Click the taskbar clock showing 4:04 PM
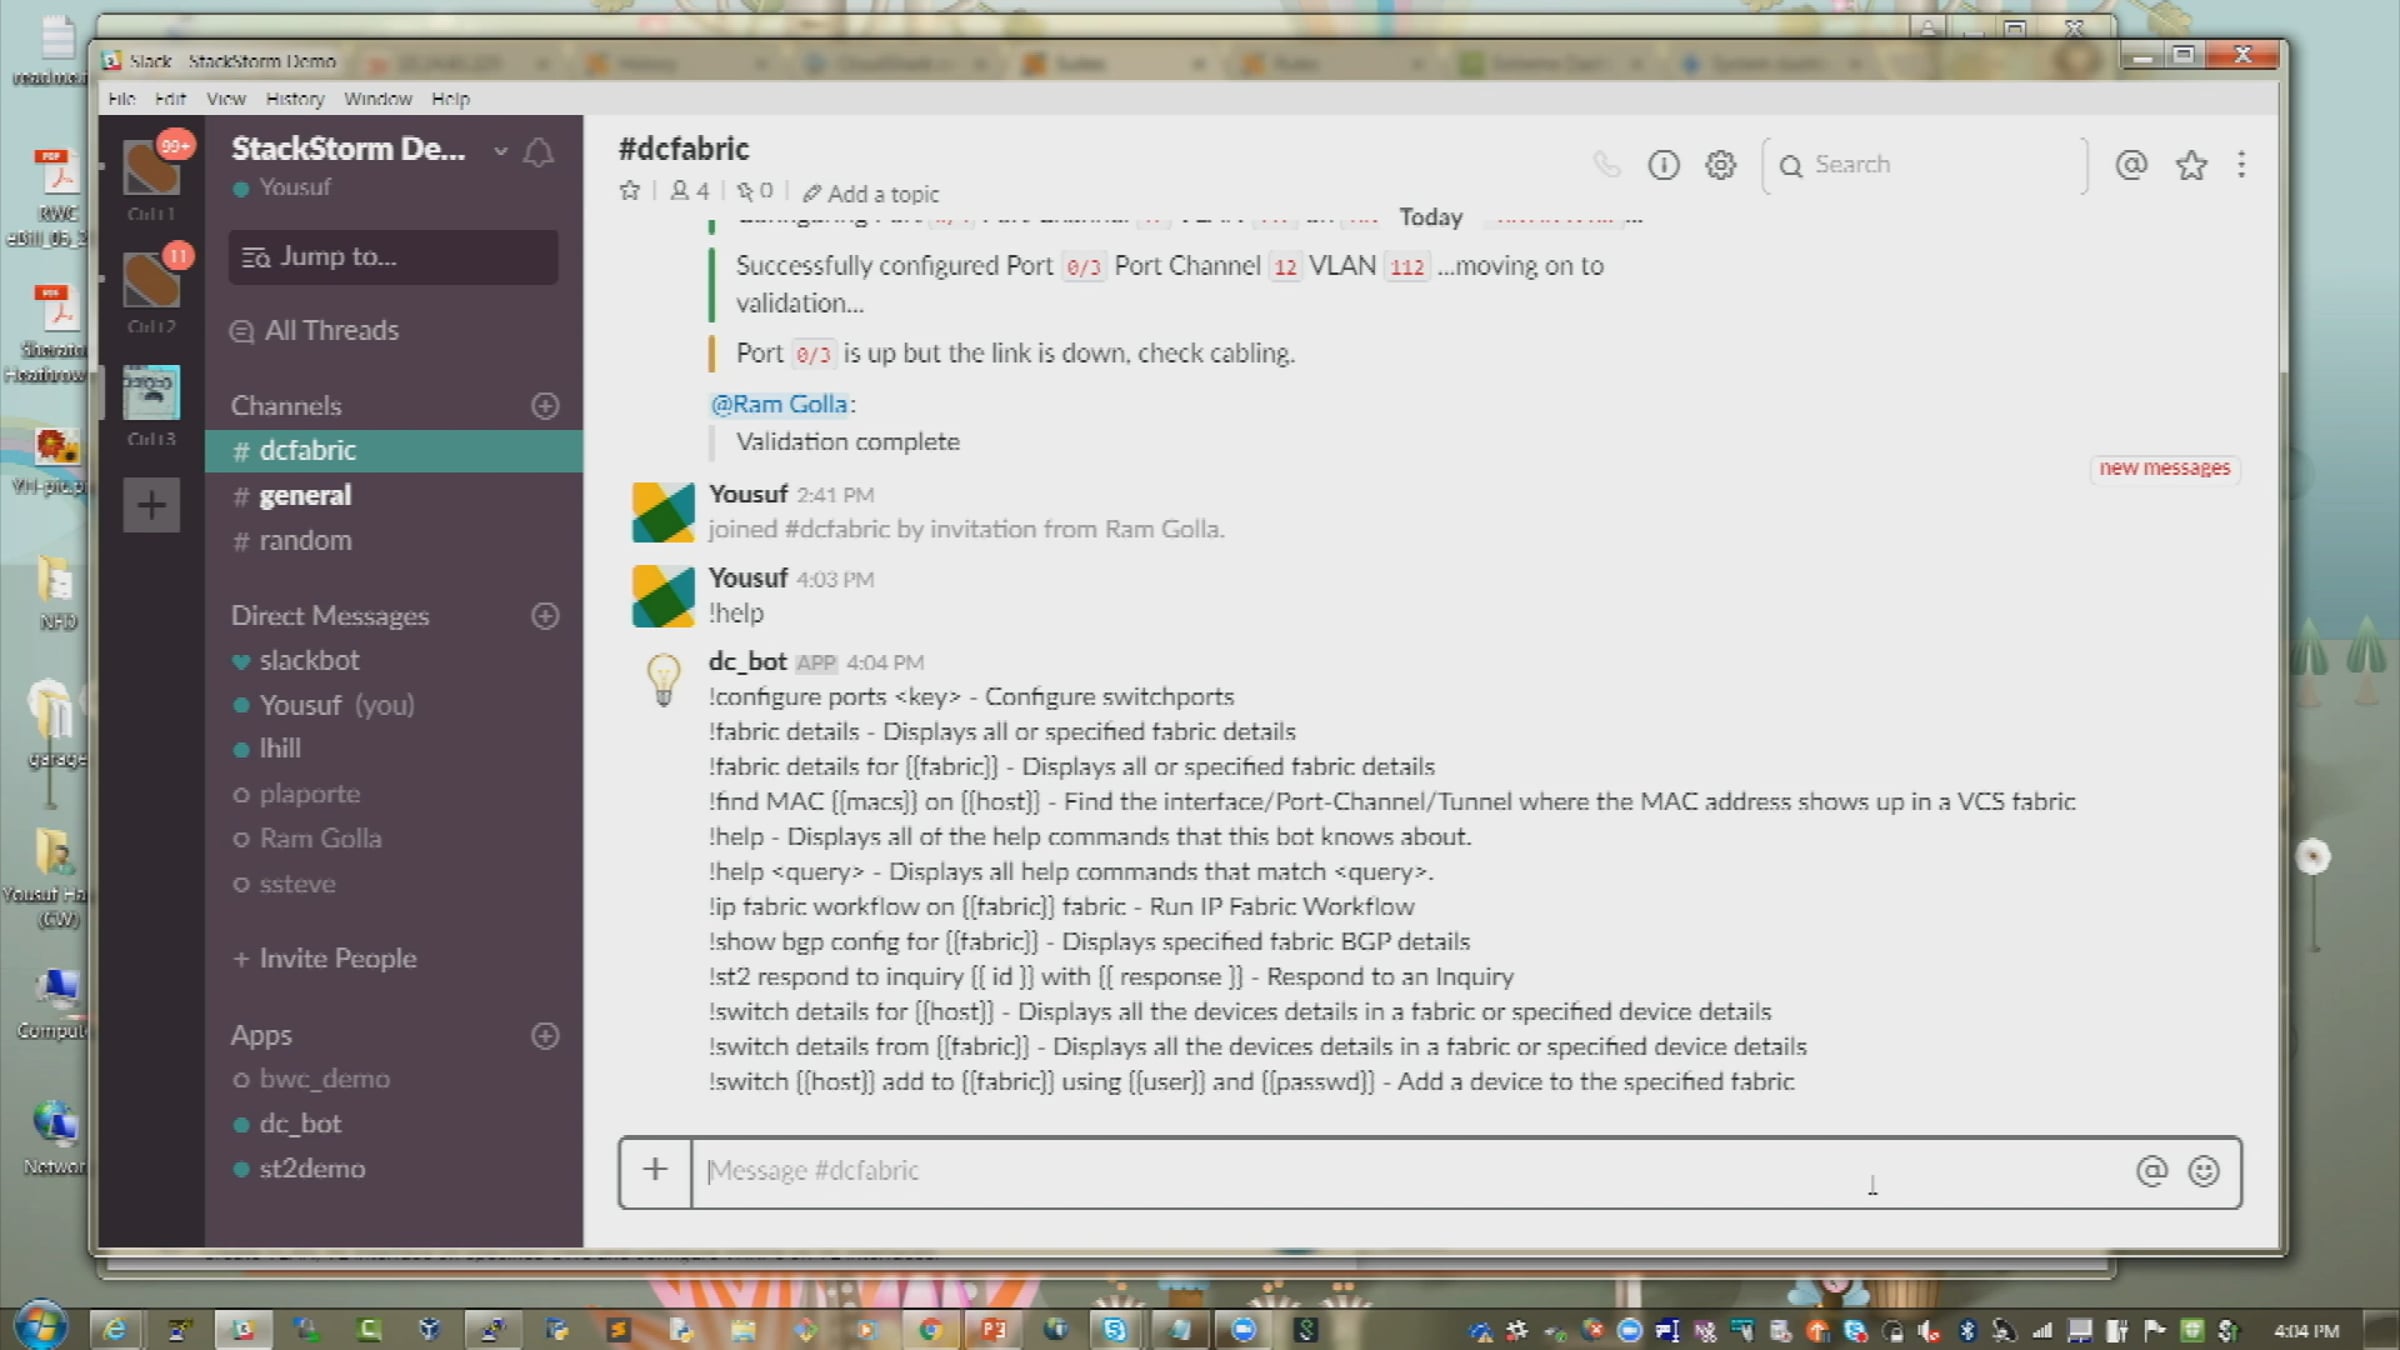This screenshot has width=2400, height=1350. pyautogui.click(x=2306, y=1331)
